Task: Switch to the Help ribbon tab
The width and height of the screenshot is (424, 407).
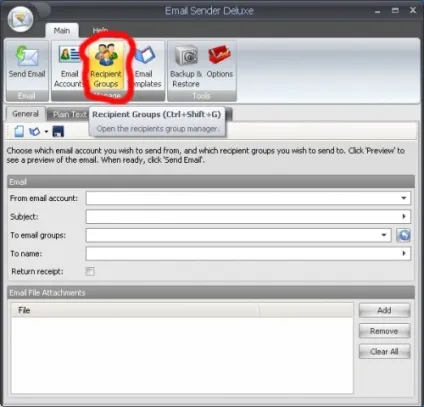Action: click(x=100, y=31)
